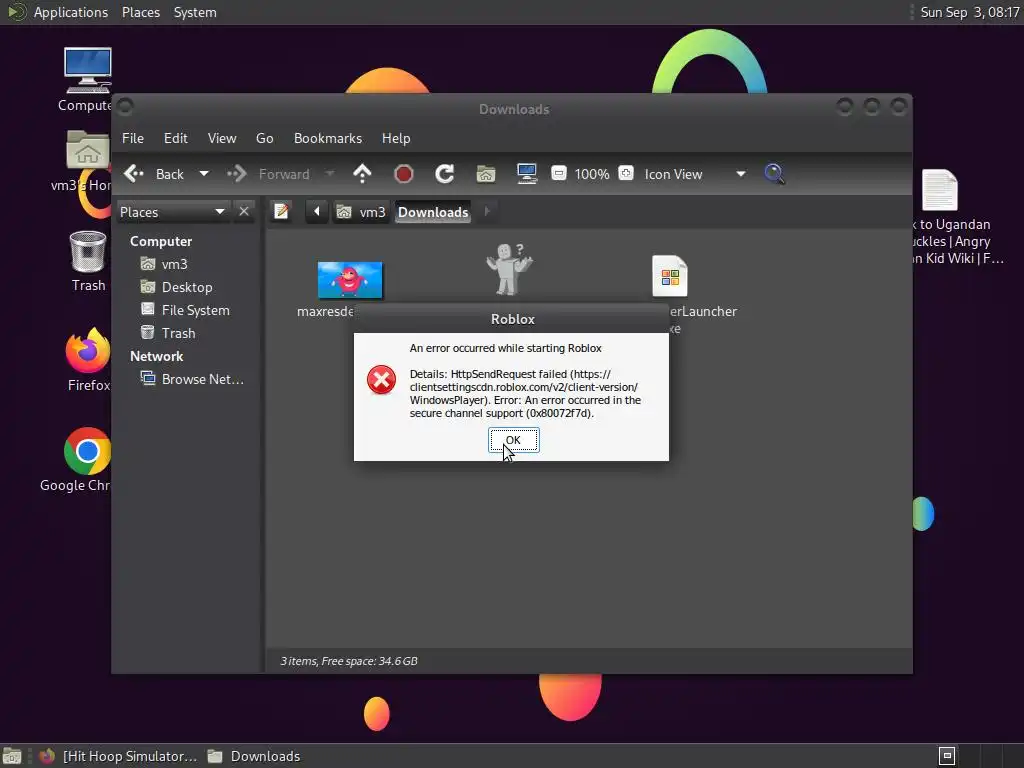This screenshot has height=768, width=1024.
Task: Open the File menu
Action: tap(133, 138)
